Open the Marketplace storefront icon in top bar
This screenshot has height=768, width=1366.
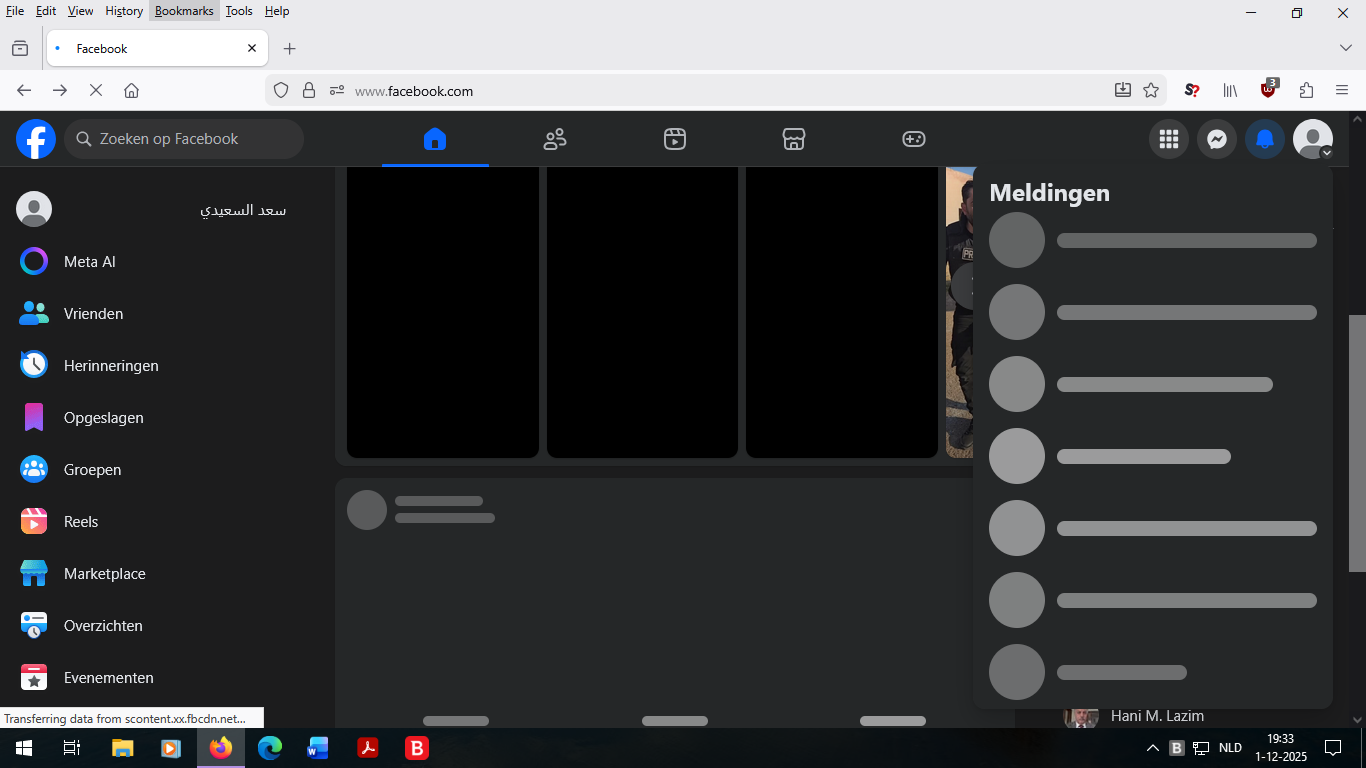tap(794, 139)
